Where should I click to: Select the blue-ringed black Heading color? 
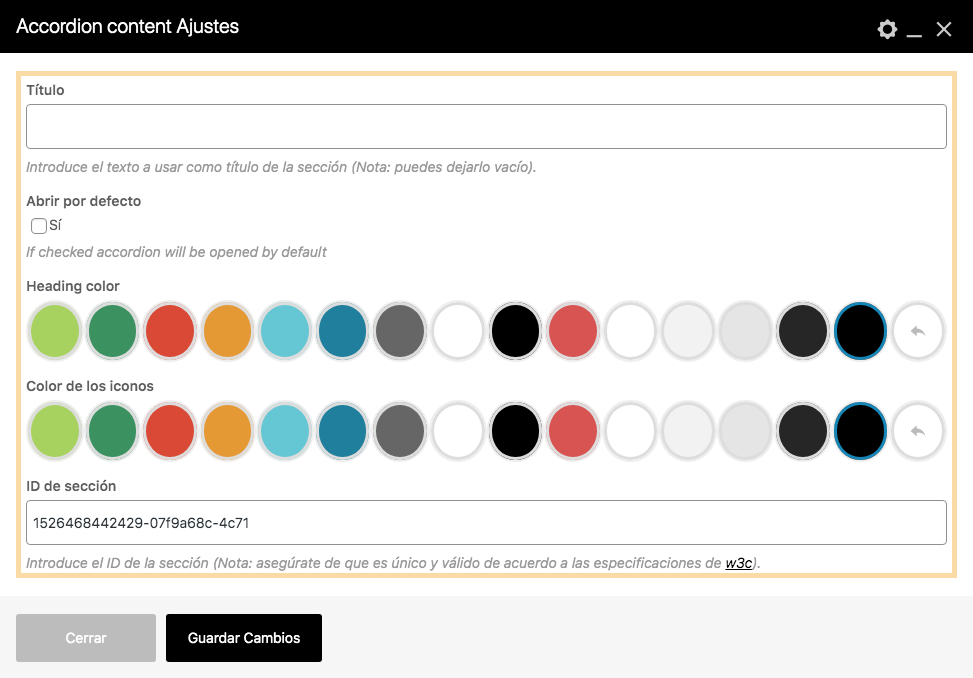coord(860,331)
